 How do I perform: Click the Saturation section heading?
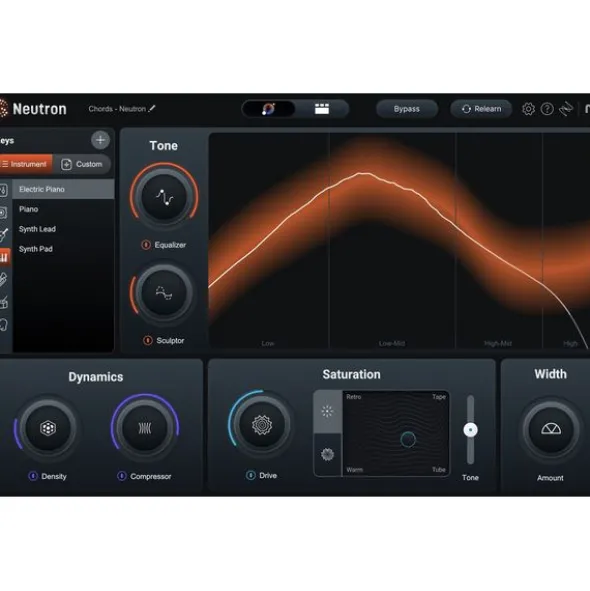(351, 374)
